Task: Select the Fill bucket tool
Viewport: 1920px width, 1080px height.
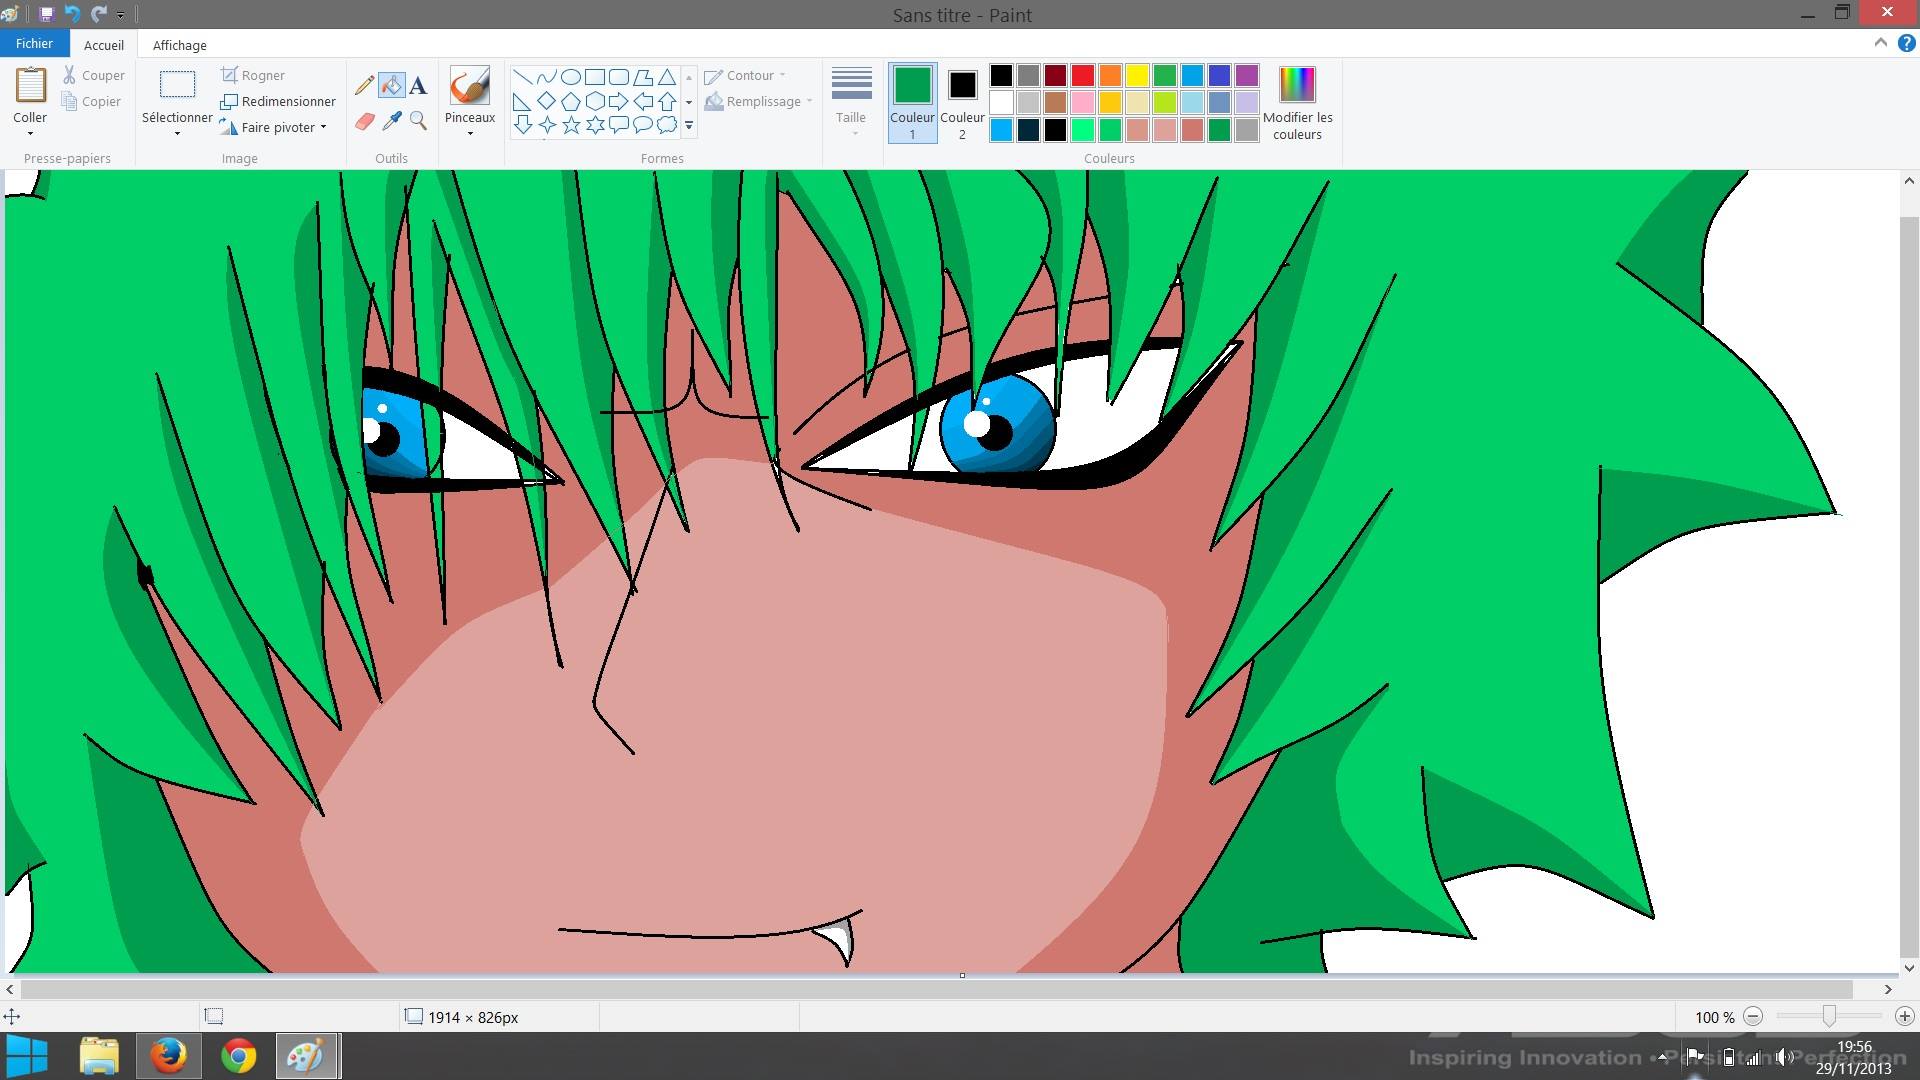Action: tap(392, 85)
